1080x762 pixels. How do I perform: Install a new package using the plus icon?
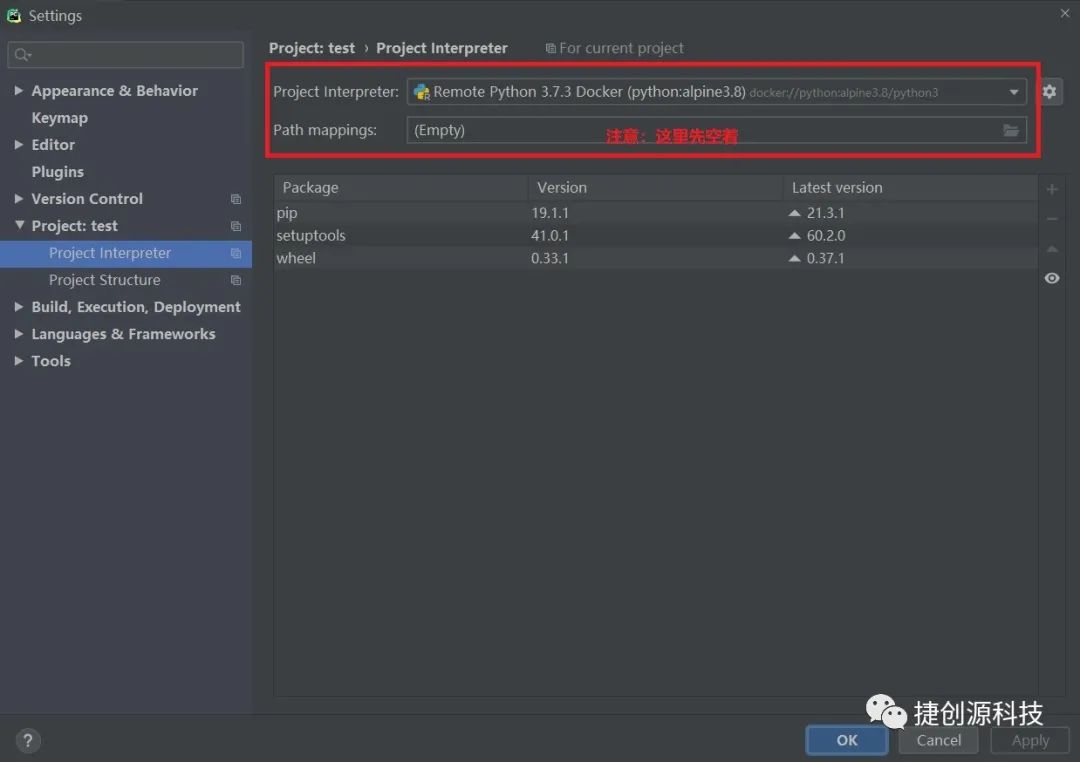(1051, 188)
